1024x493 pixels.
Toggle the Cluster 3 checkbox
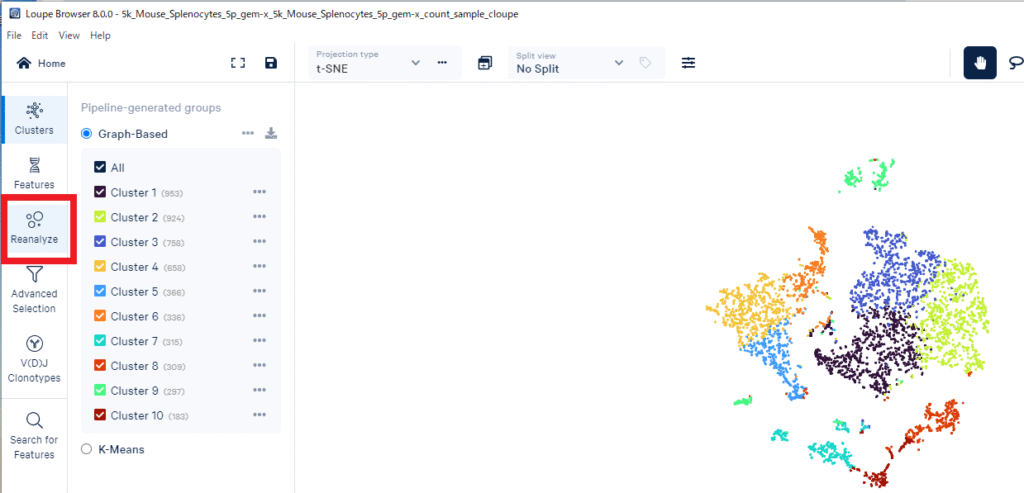click(x=100, y=242)
